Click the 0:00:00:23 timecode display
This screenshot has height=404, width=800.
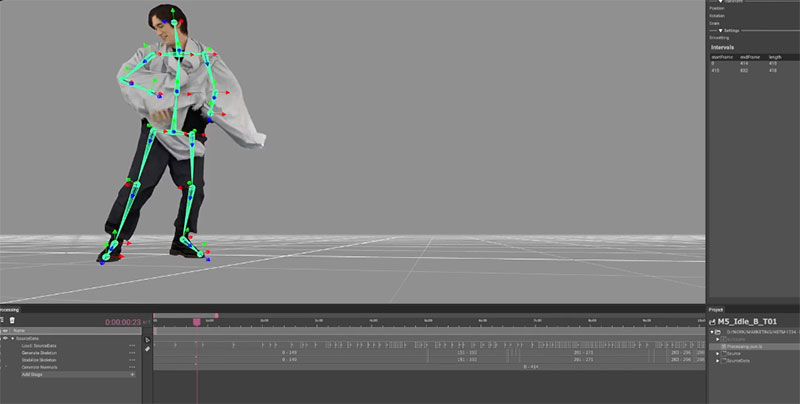[123, 322]
